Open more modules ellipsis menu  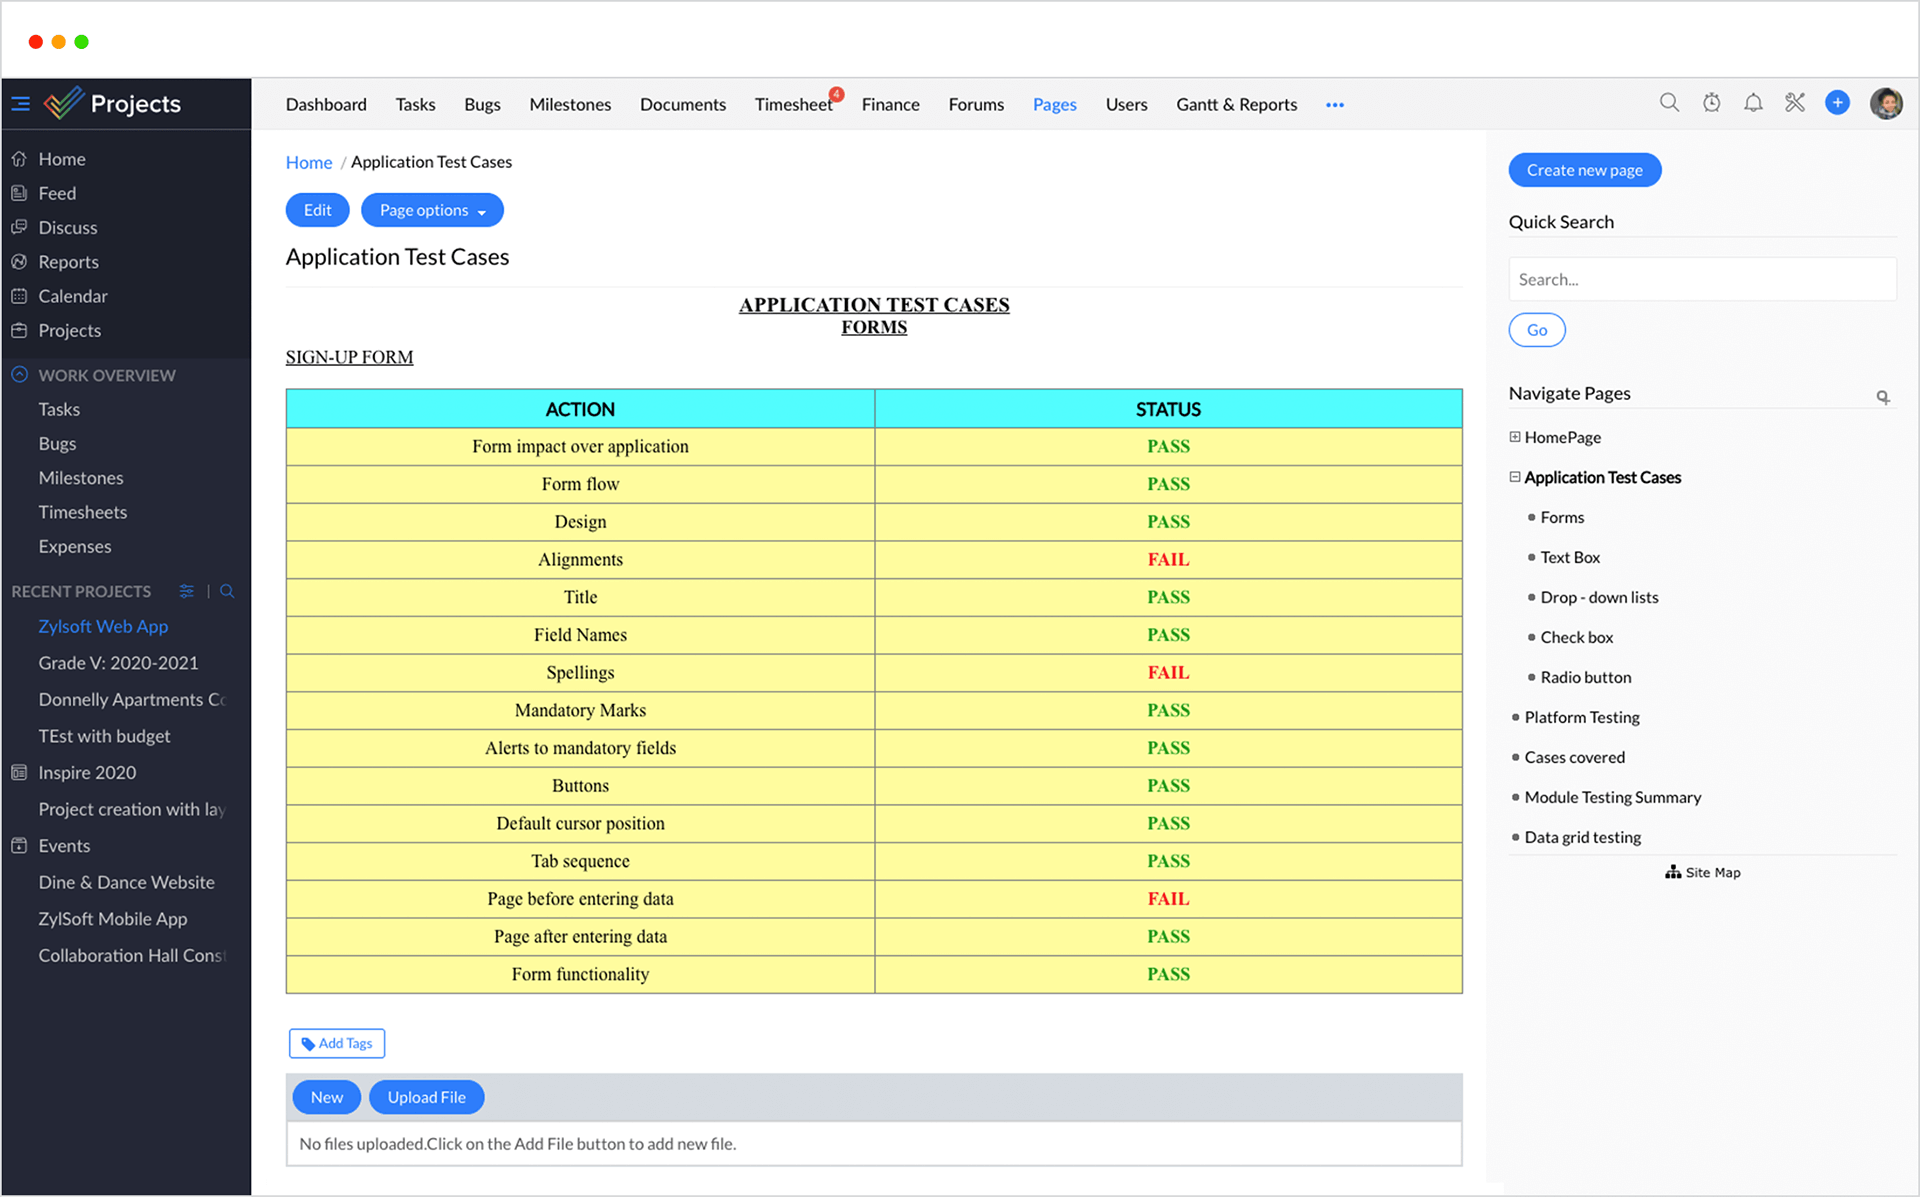point(1335,104)
